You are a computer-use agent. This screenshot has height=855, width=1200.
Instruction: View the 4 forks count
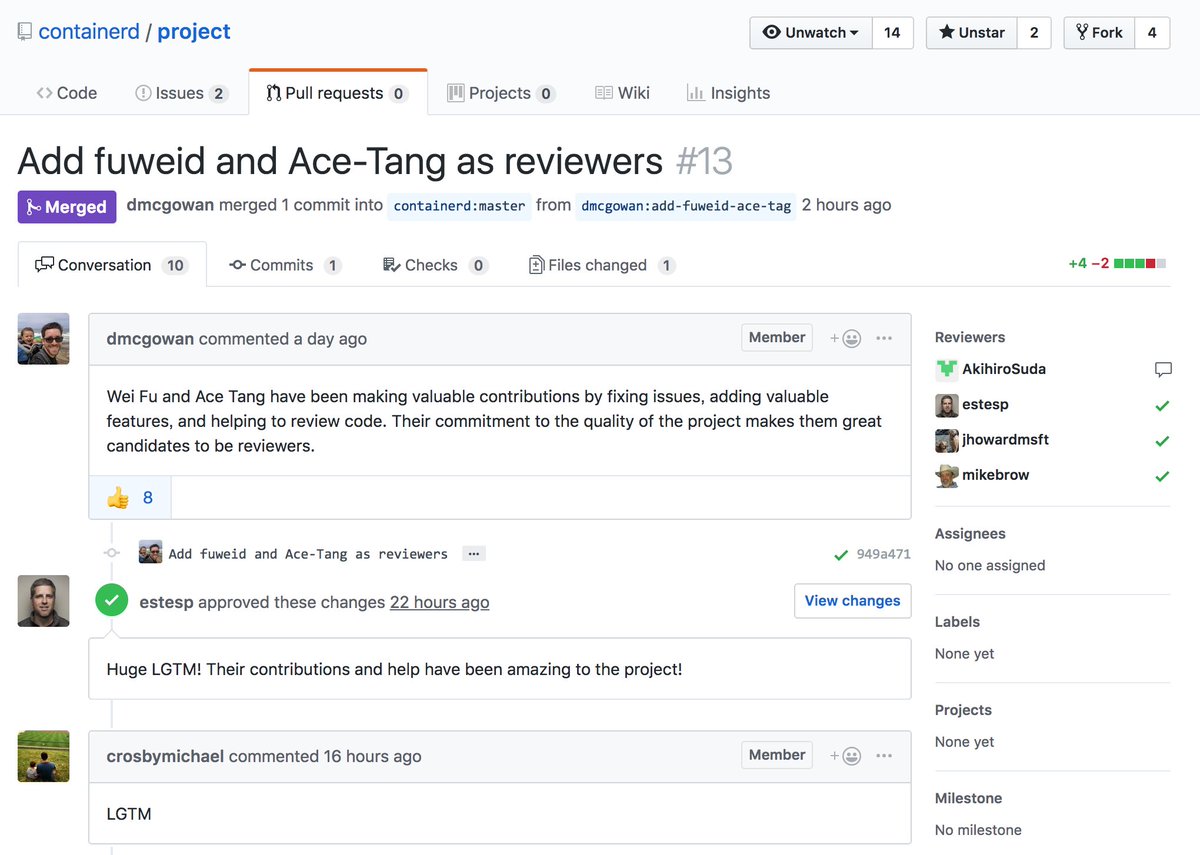(x=1152, y=32)
